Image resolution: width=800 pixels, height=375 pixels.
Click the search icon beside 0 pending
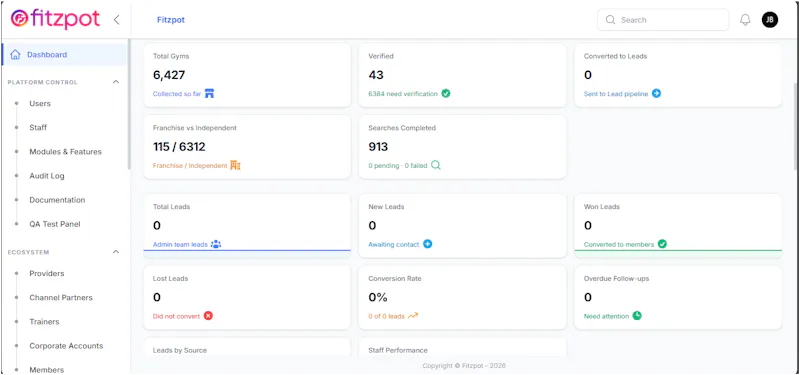(436, 165)
